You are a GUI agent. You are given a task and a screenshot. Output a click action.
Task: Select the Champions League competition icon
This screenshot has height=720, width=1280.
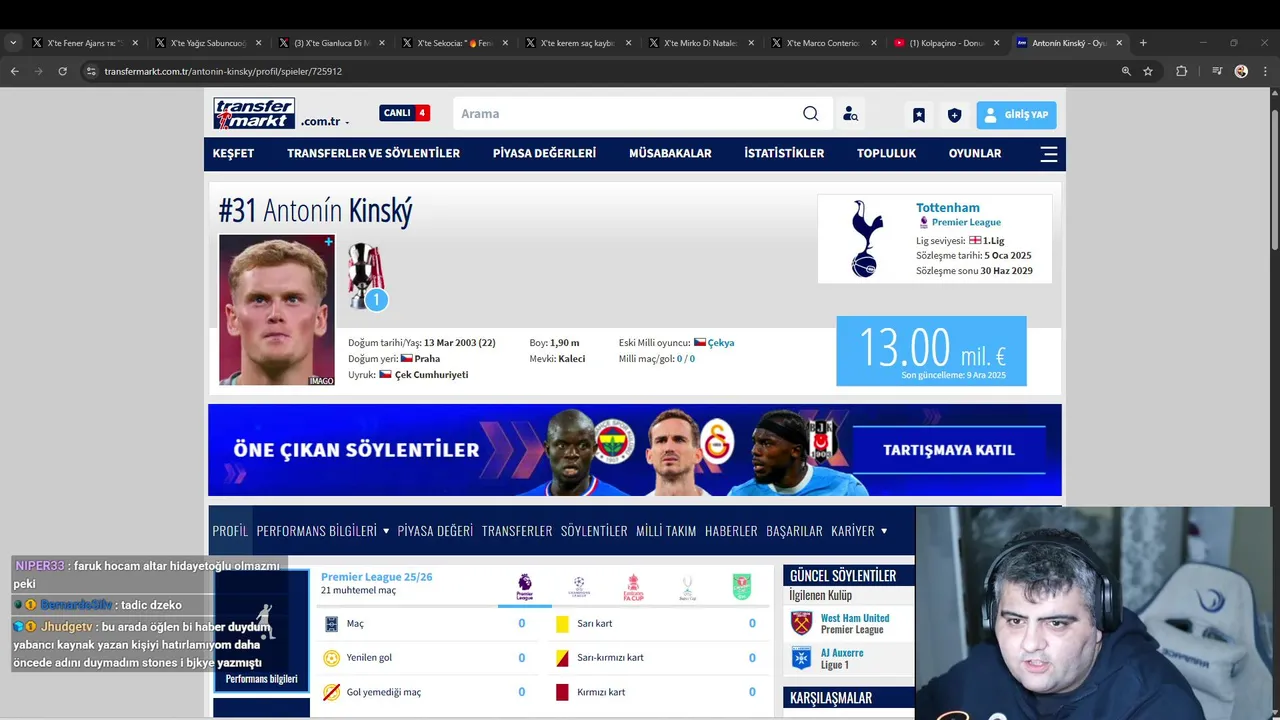click(x=579, y=587)
